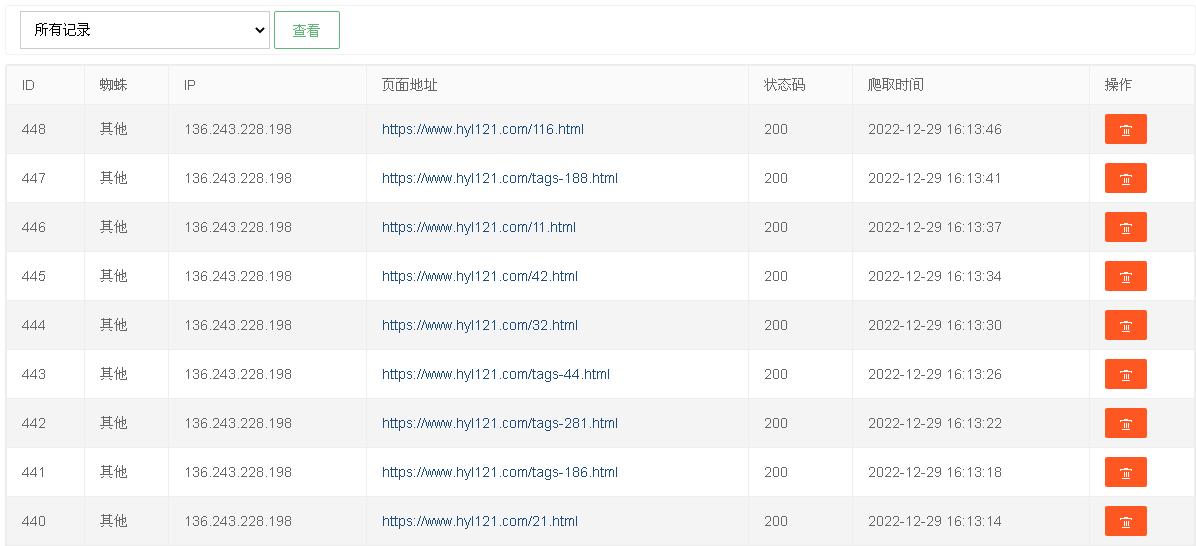Open link hyl121.com/116.html
1196x546 pixels.
[x=483, y=130]
